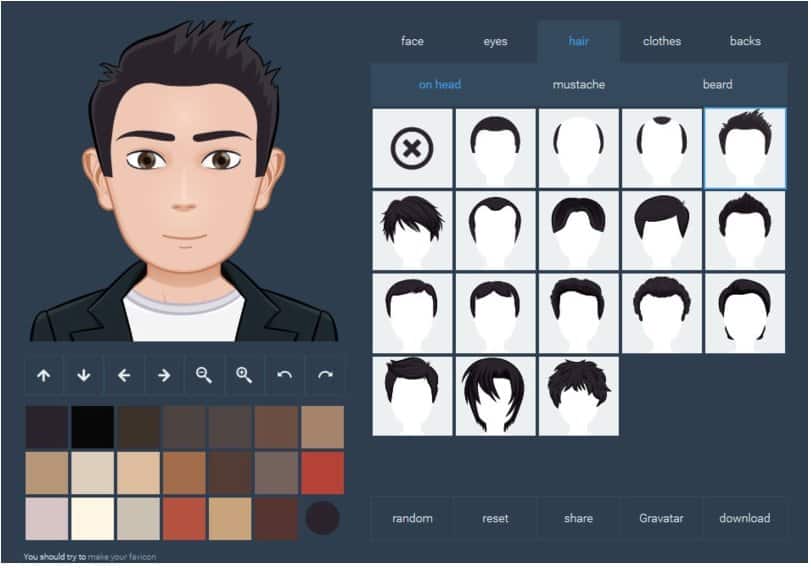
Task: Undo the last change
Action: [284, 376]
